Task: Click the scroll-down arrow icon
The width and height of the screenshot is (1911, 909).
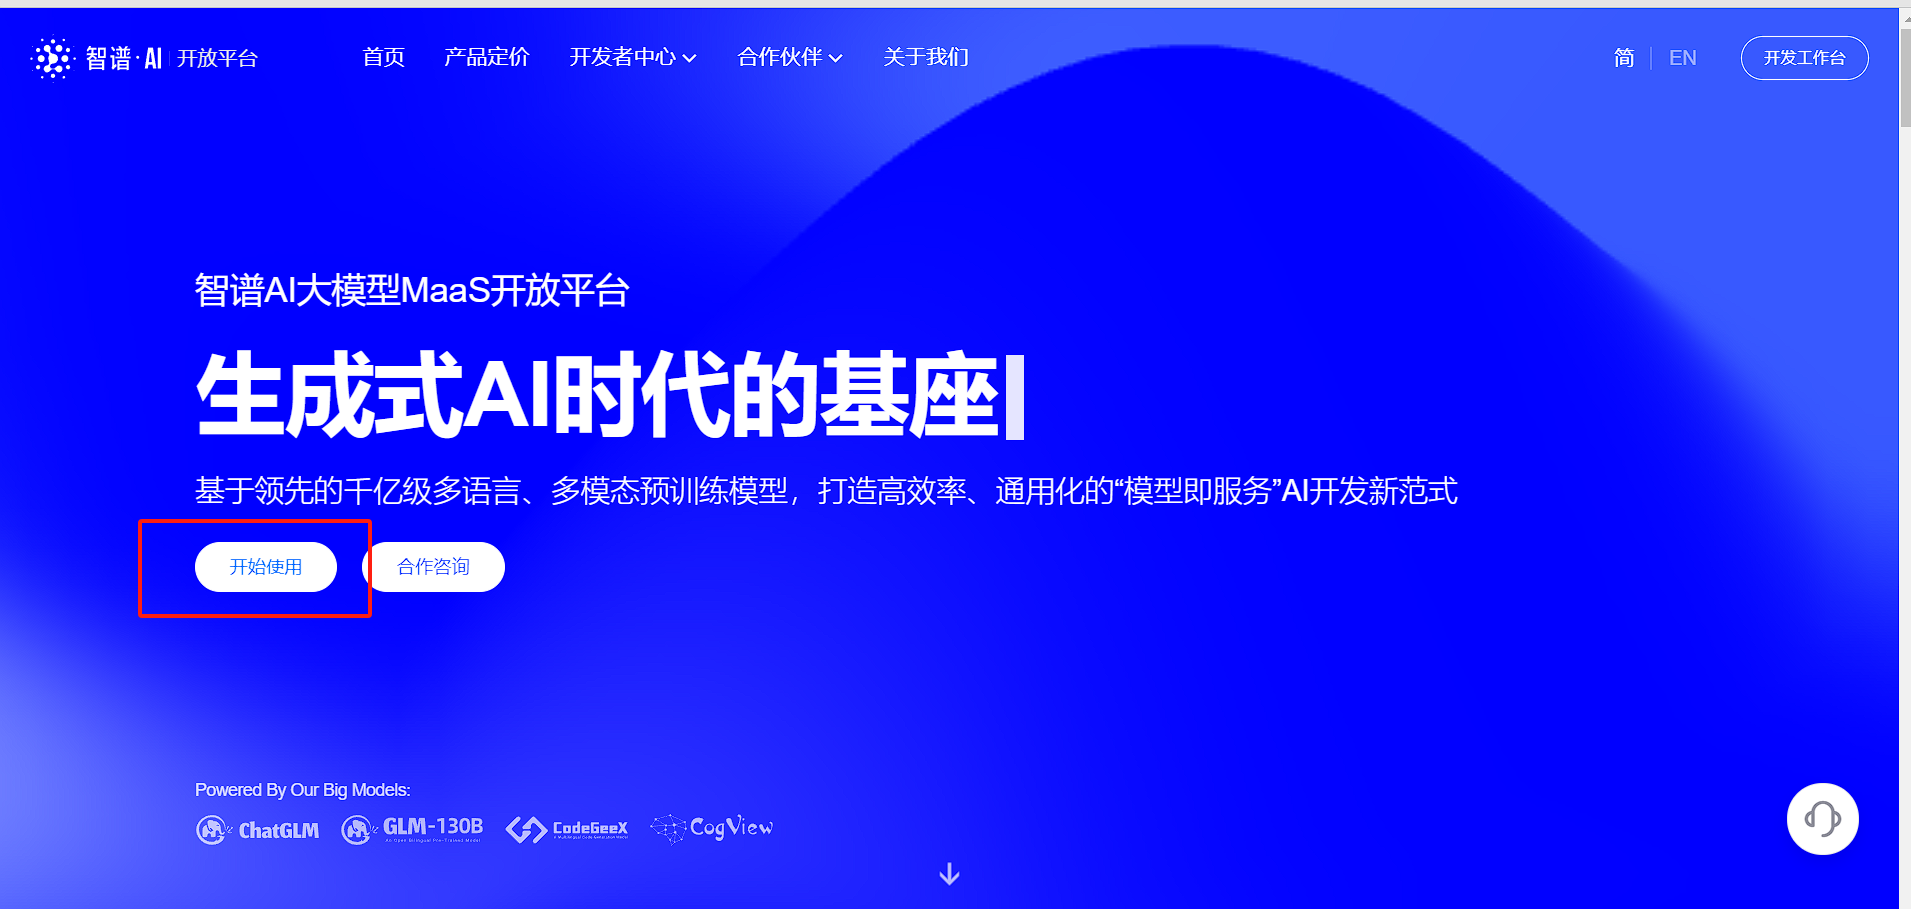Action: coord(949,874)
